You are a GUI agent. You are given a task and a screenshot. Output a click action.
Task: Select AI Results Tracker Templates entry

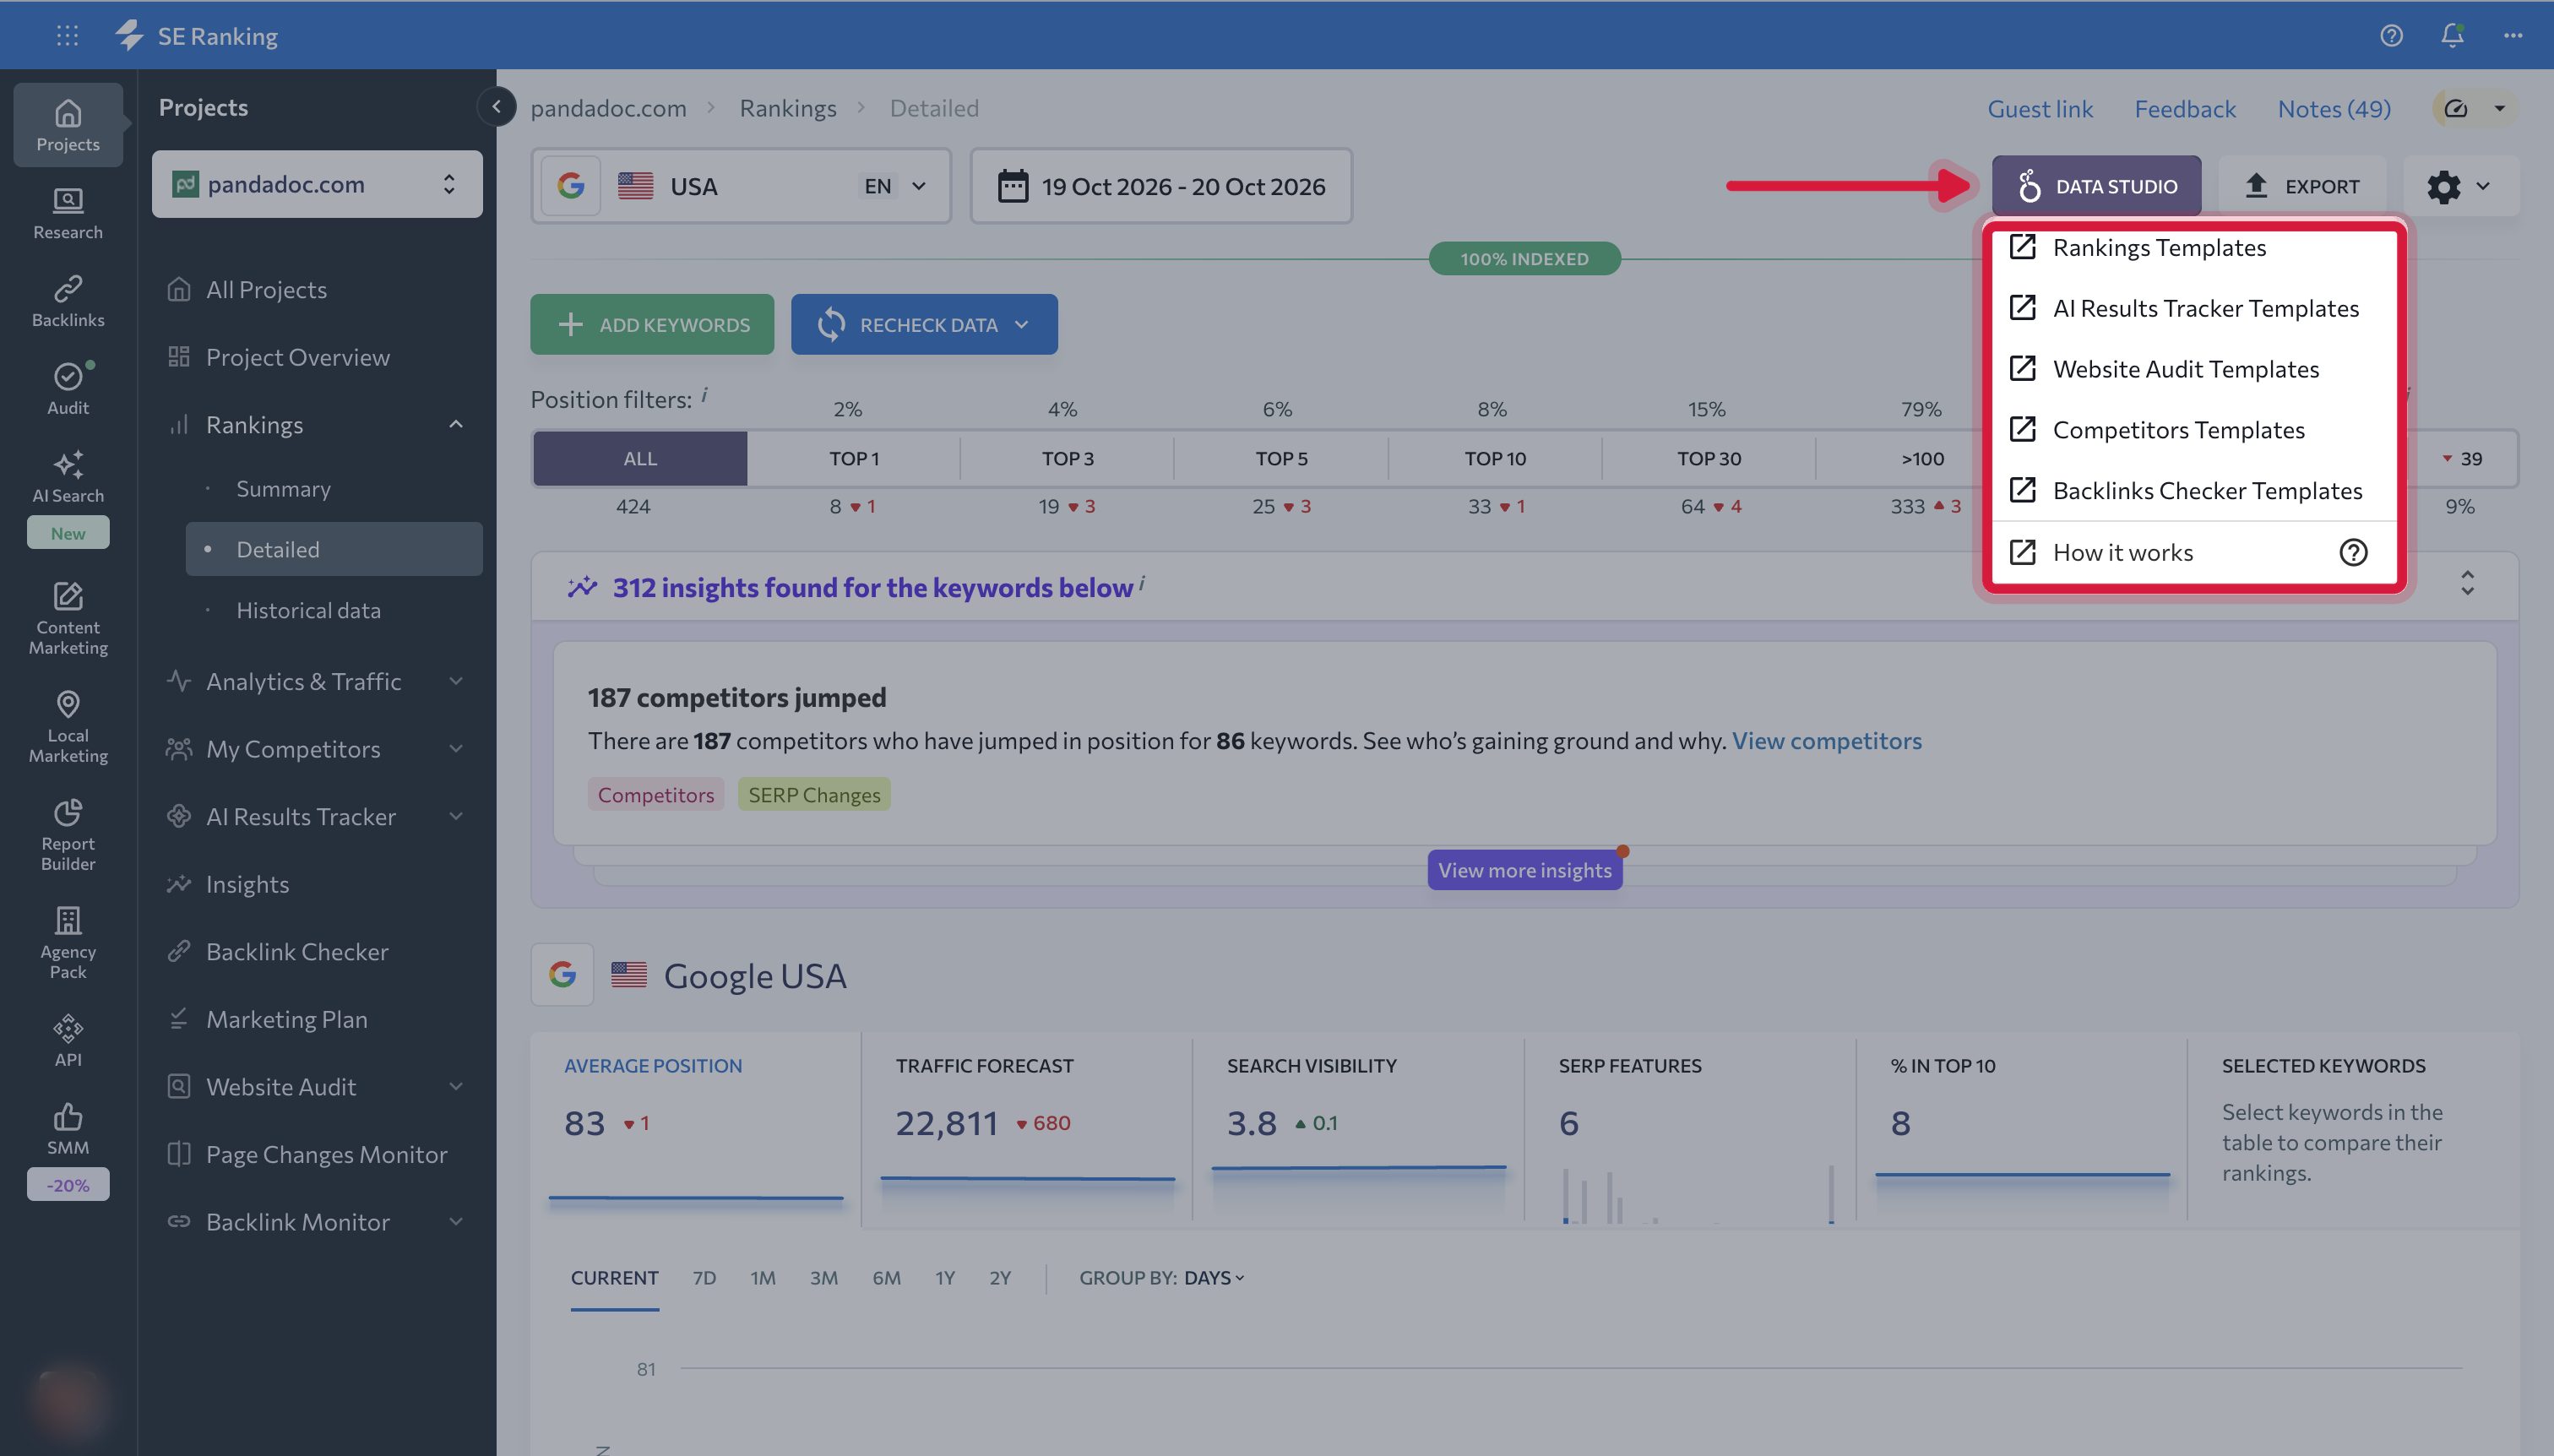2194,308
